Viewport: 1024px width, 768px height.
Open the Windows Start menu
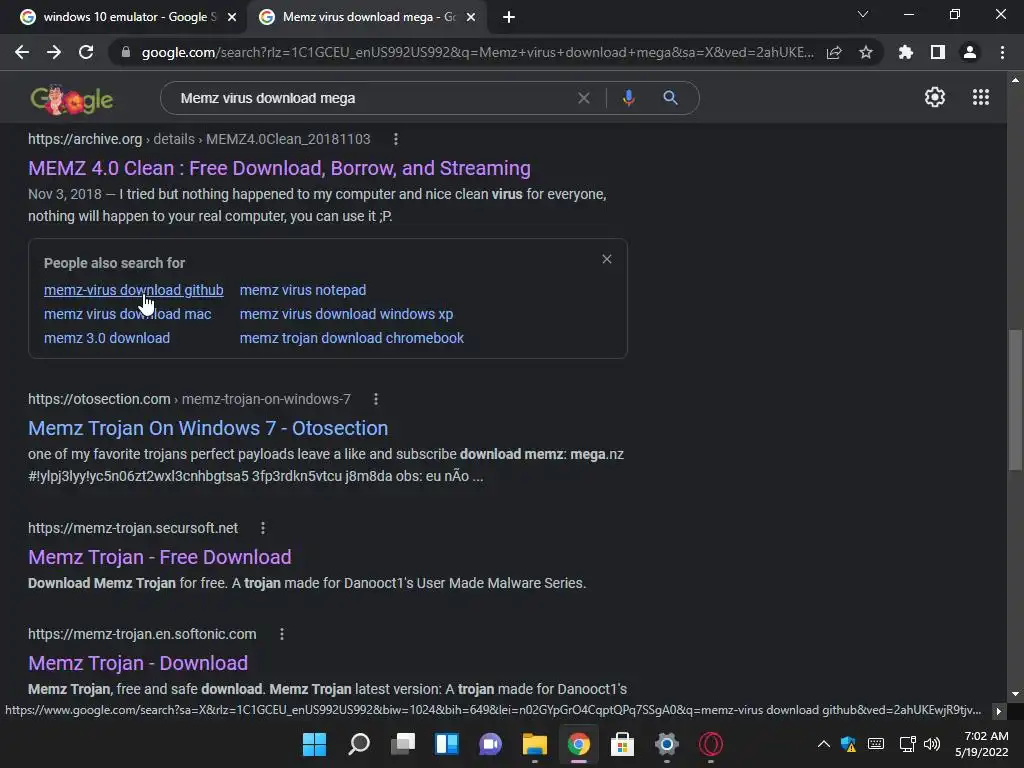point(314,744)
